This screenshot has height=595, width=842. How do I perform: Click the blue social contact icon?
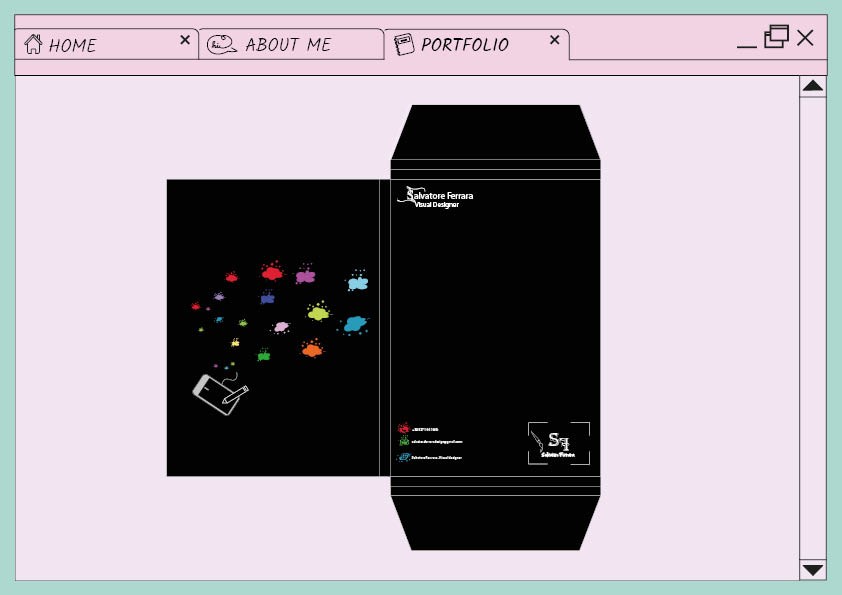403,457
